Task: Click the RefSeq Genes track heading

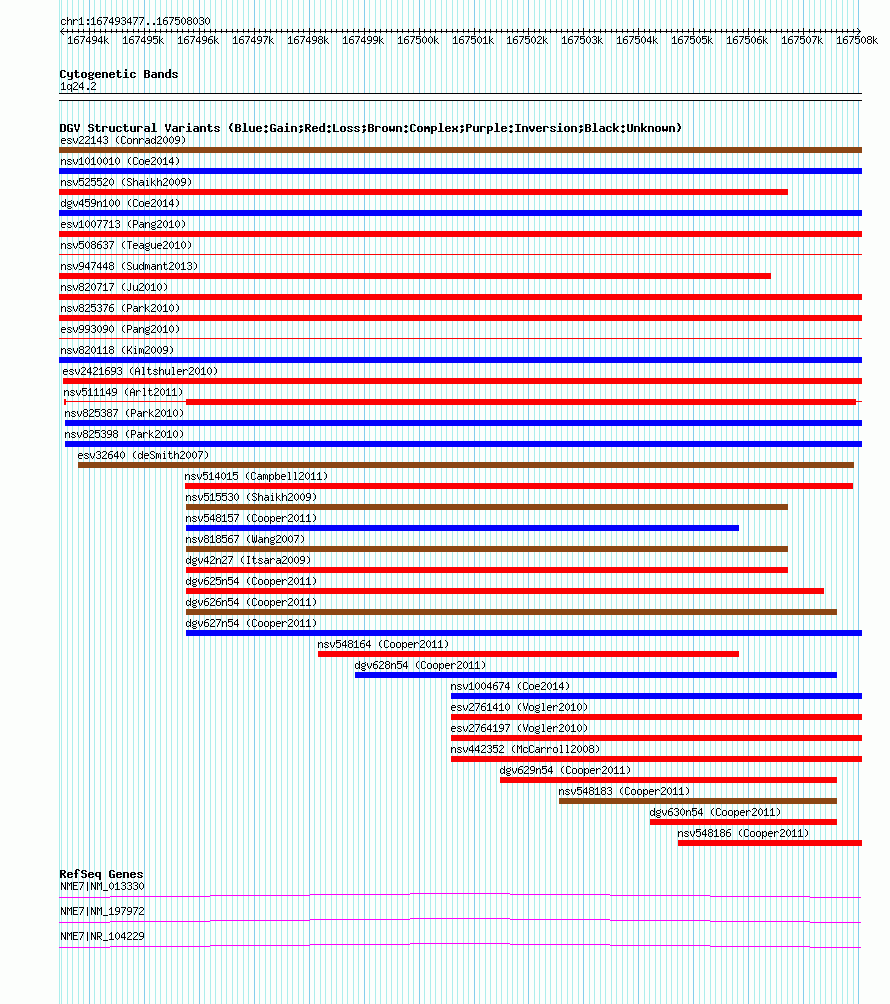Action: (101, 874)
